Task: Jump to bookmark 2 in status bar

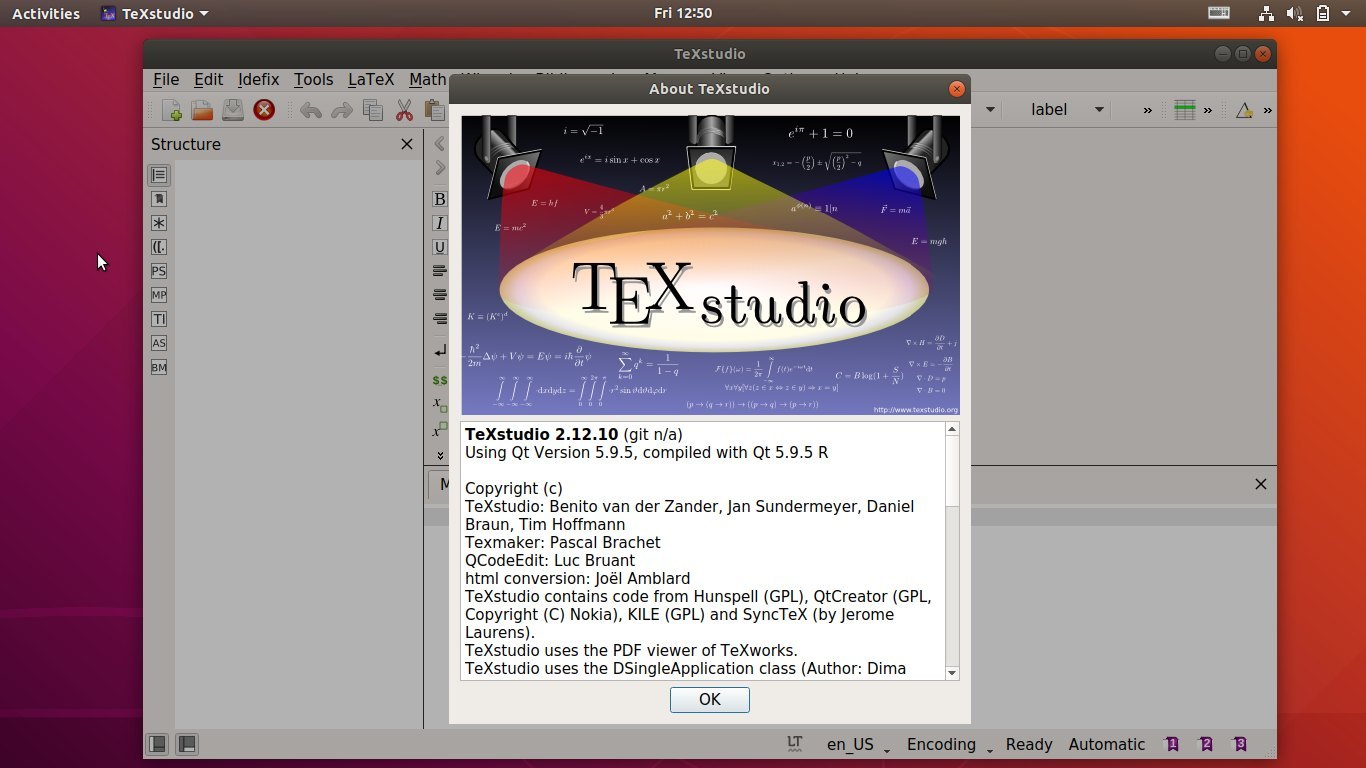Action: click(1206, 744)
